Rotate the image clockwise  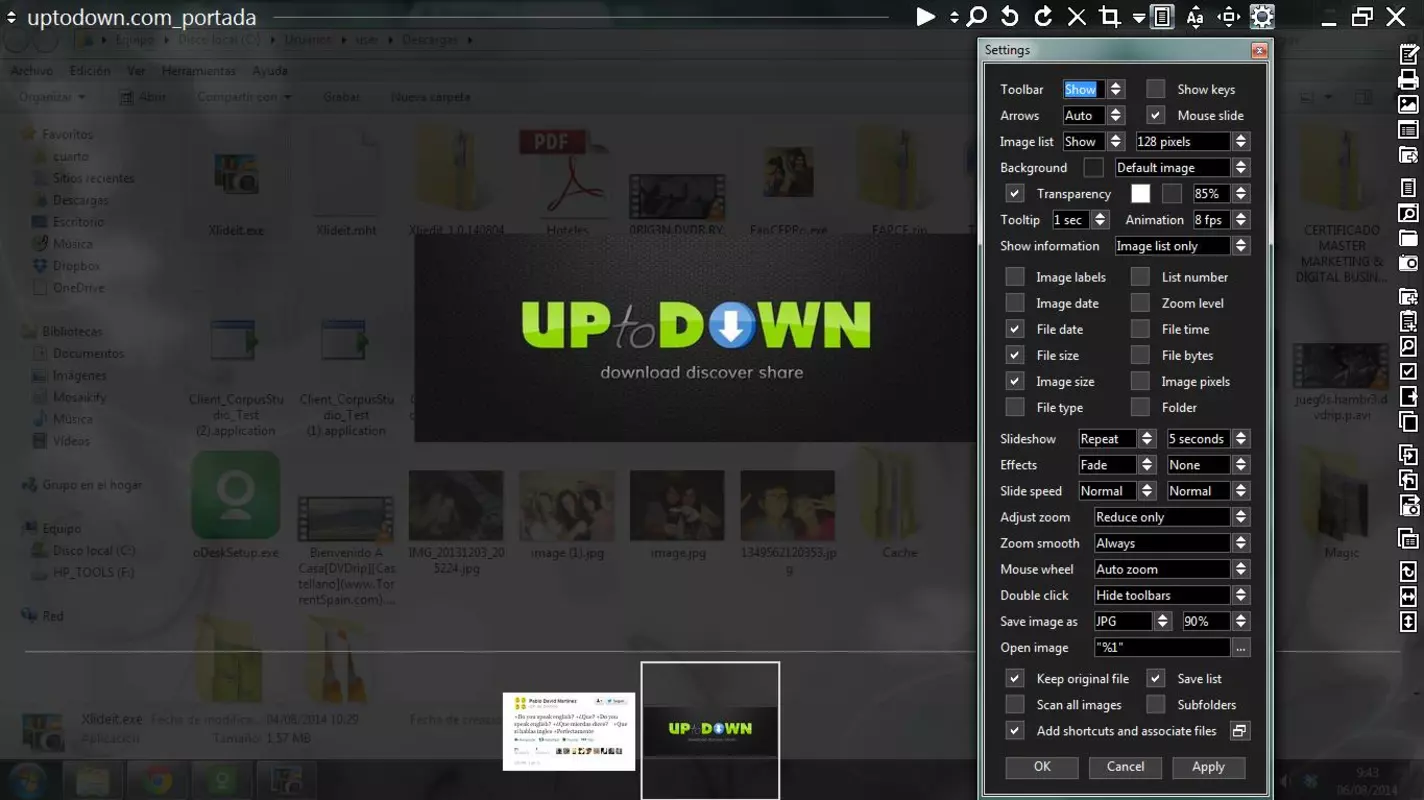click(1043, 17)
